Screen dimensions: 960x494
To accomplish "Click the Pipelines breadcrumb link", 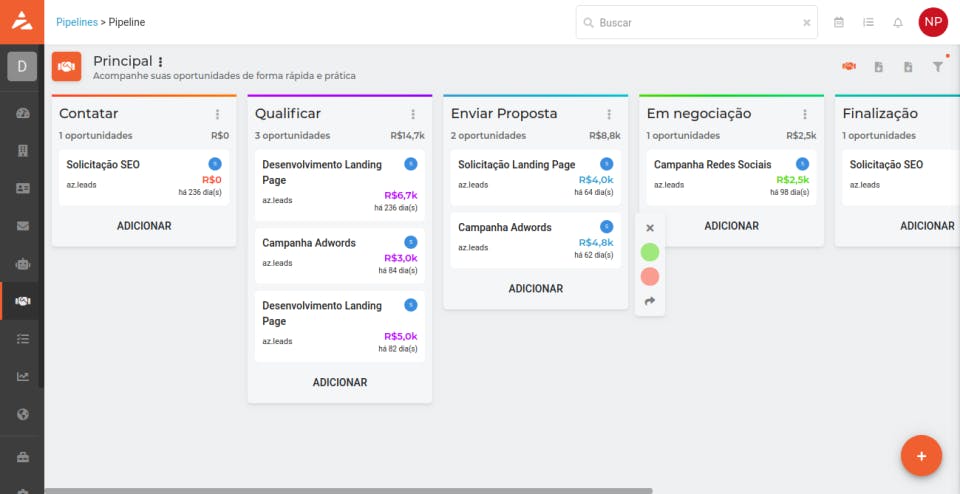I will coord(77,22).
